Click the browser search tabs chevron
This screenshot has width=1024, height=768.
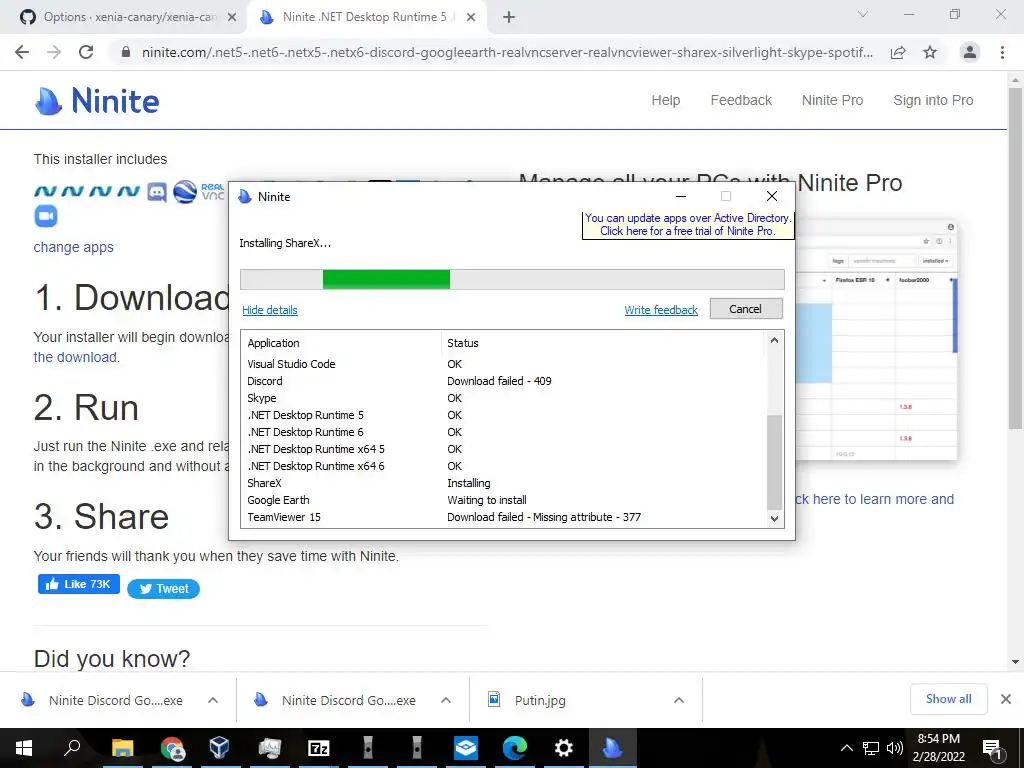pyautogui.click(x=863, y=14)
